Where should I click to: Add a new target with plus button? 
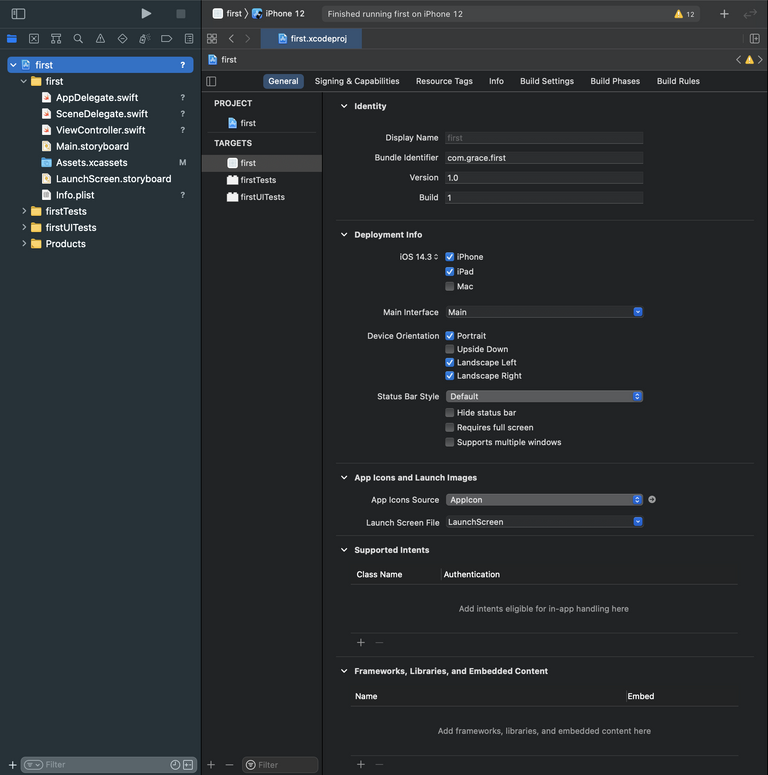(x=211, y=765)
